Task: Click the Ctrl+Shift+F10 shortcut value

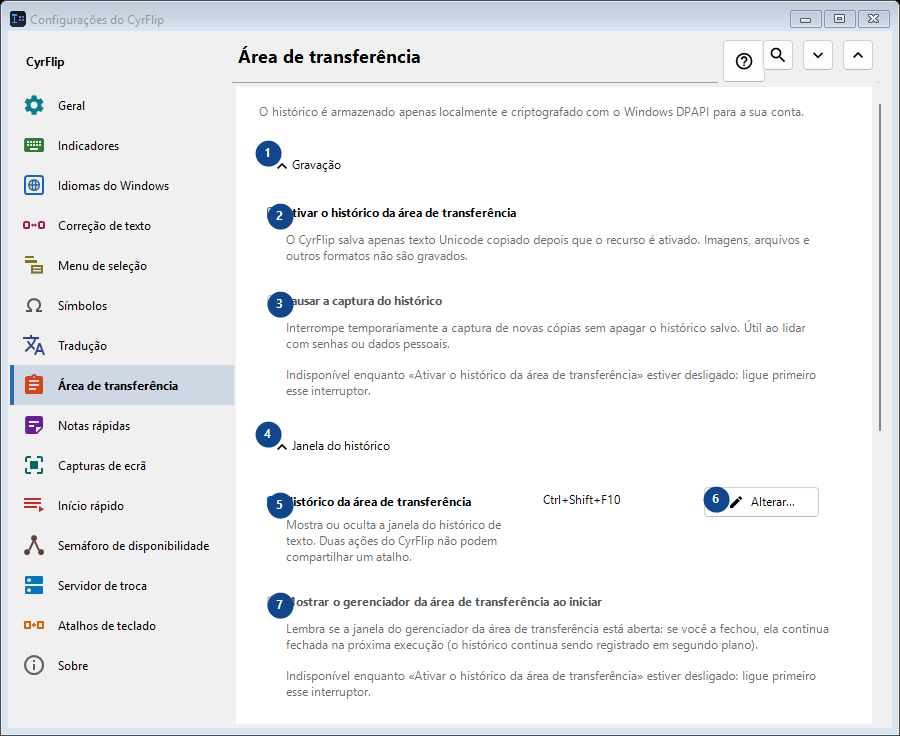Action: [x=581, y=500]
